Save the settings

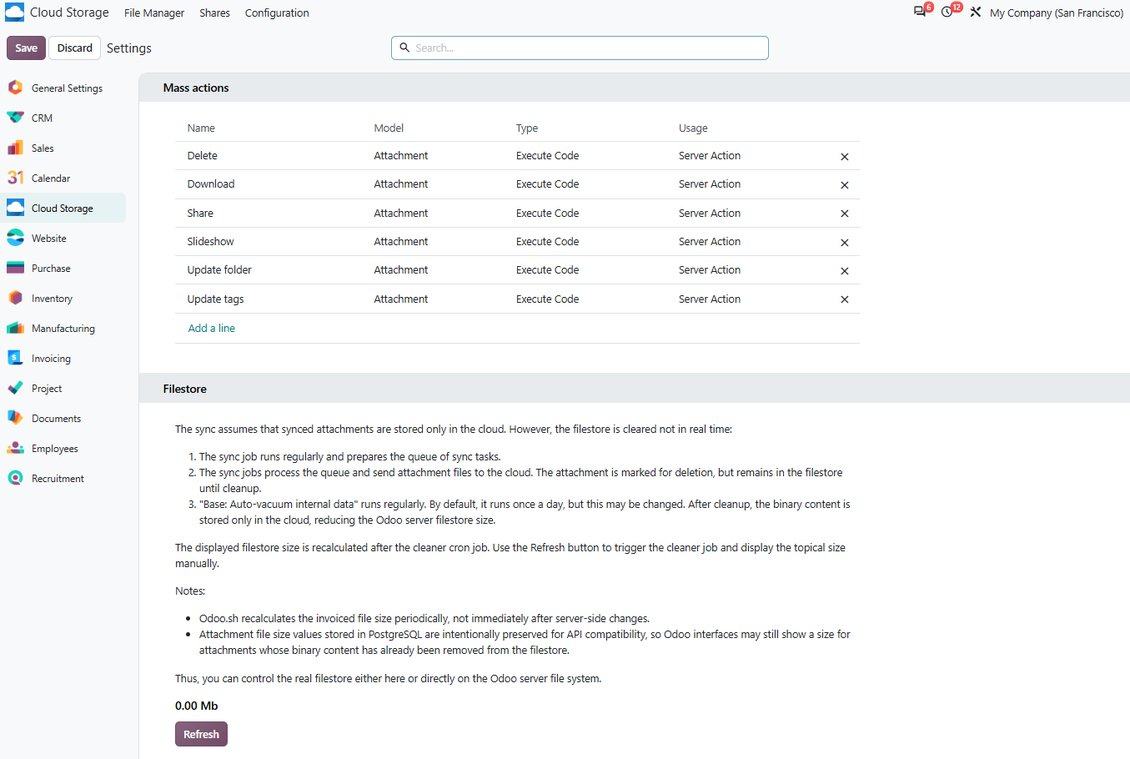[x=26, y=48]
